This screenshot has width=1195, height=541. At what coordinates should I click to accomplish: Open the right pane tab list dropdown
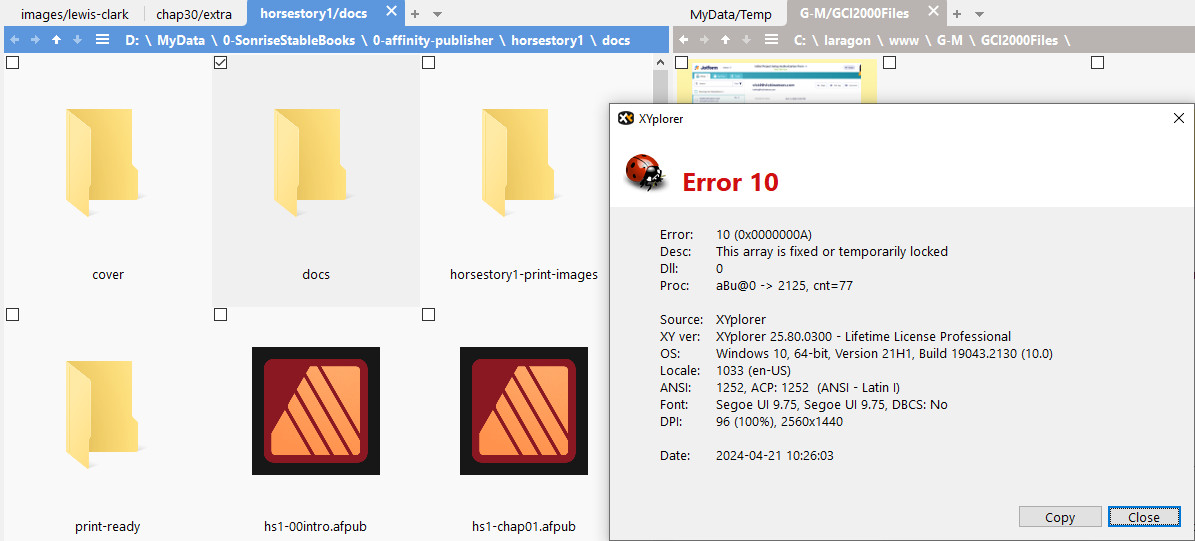coord(980,14)
